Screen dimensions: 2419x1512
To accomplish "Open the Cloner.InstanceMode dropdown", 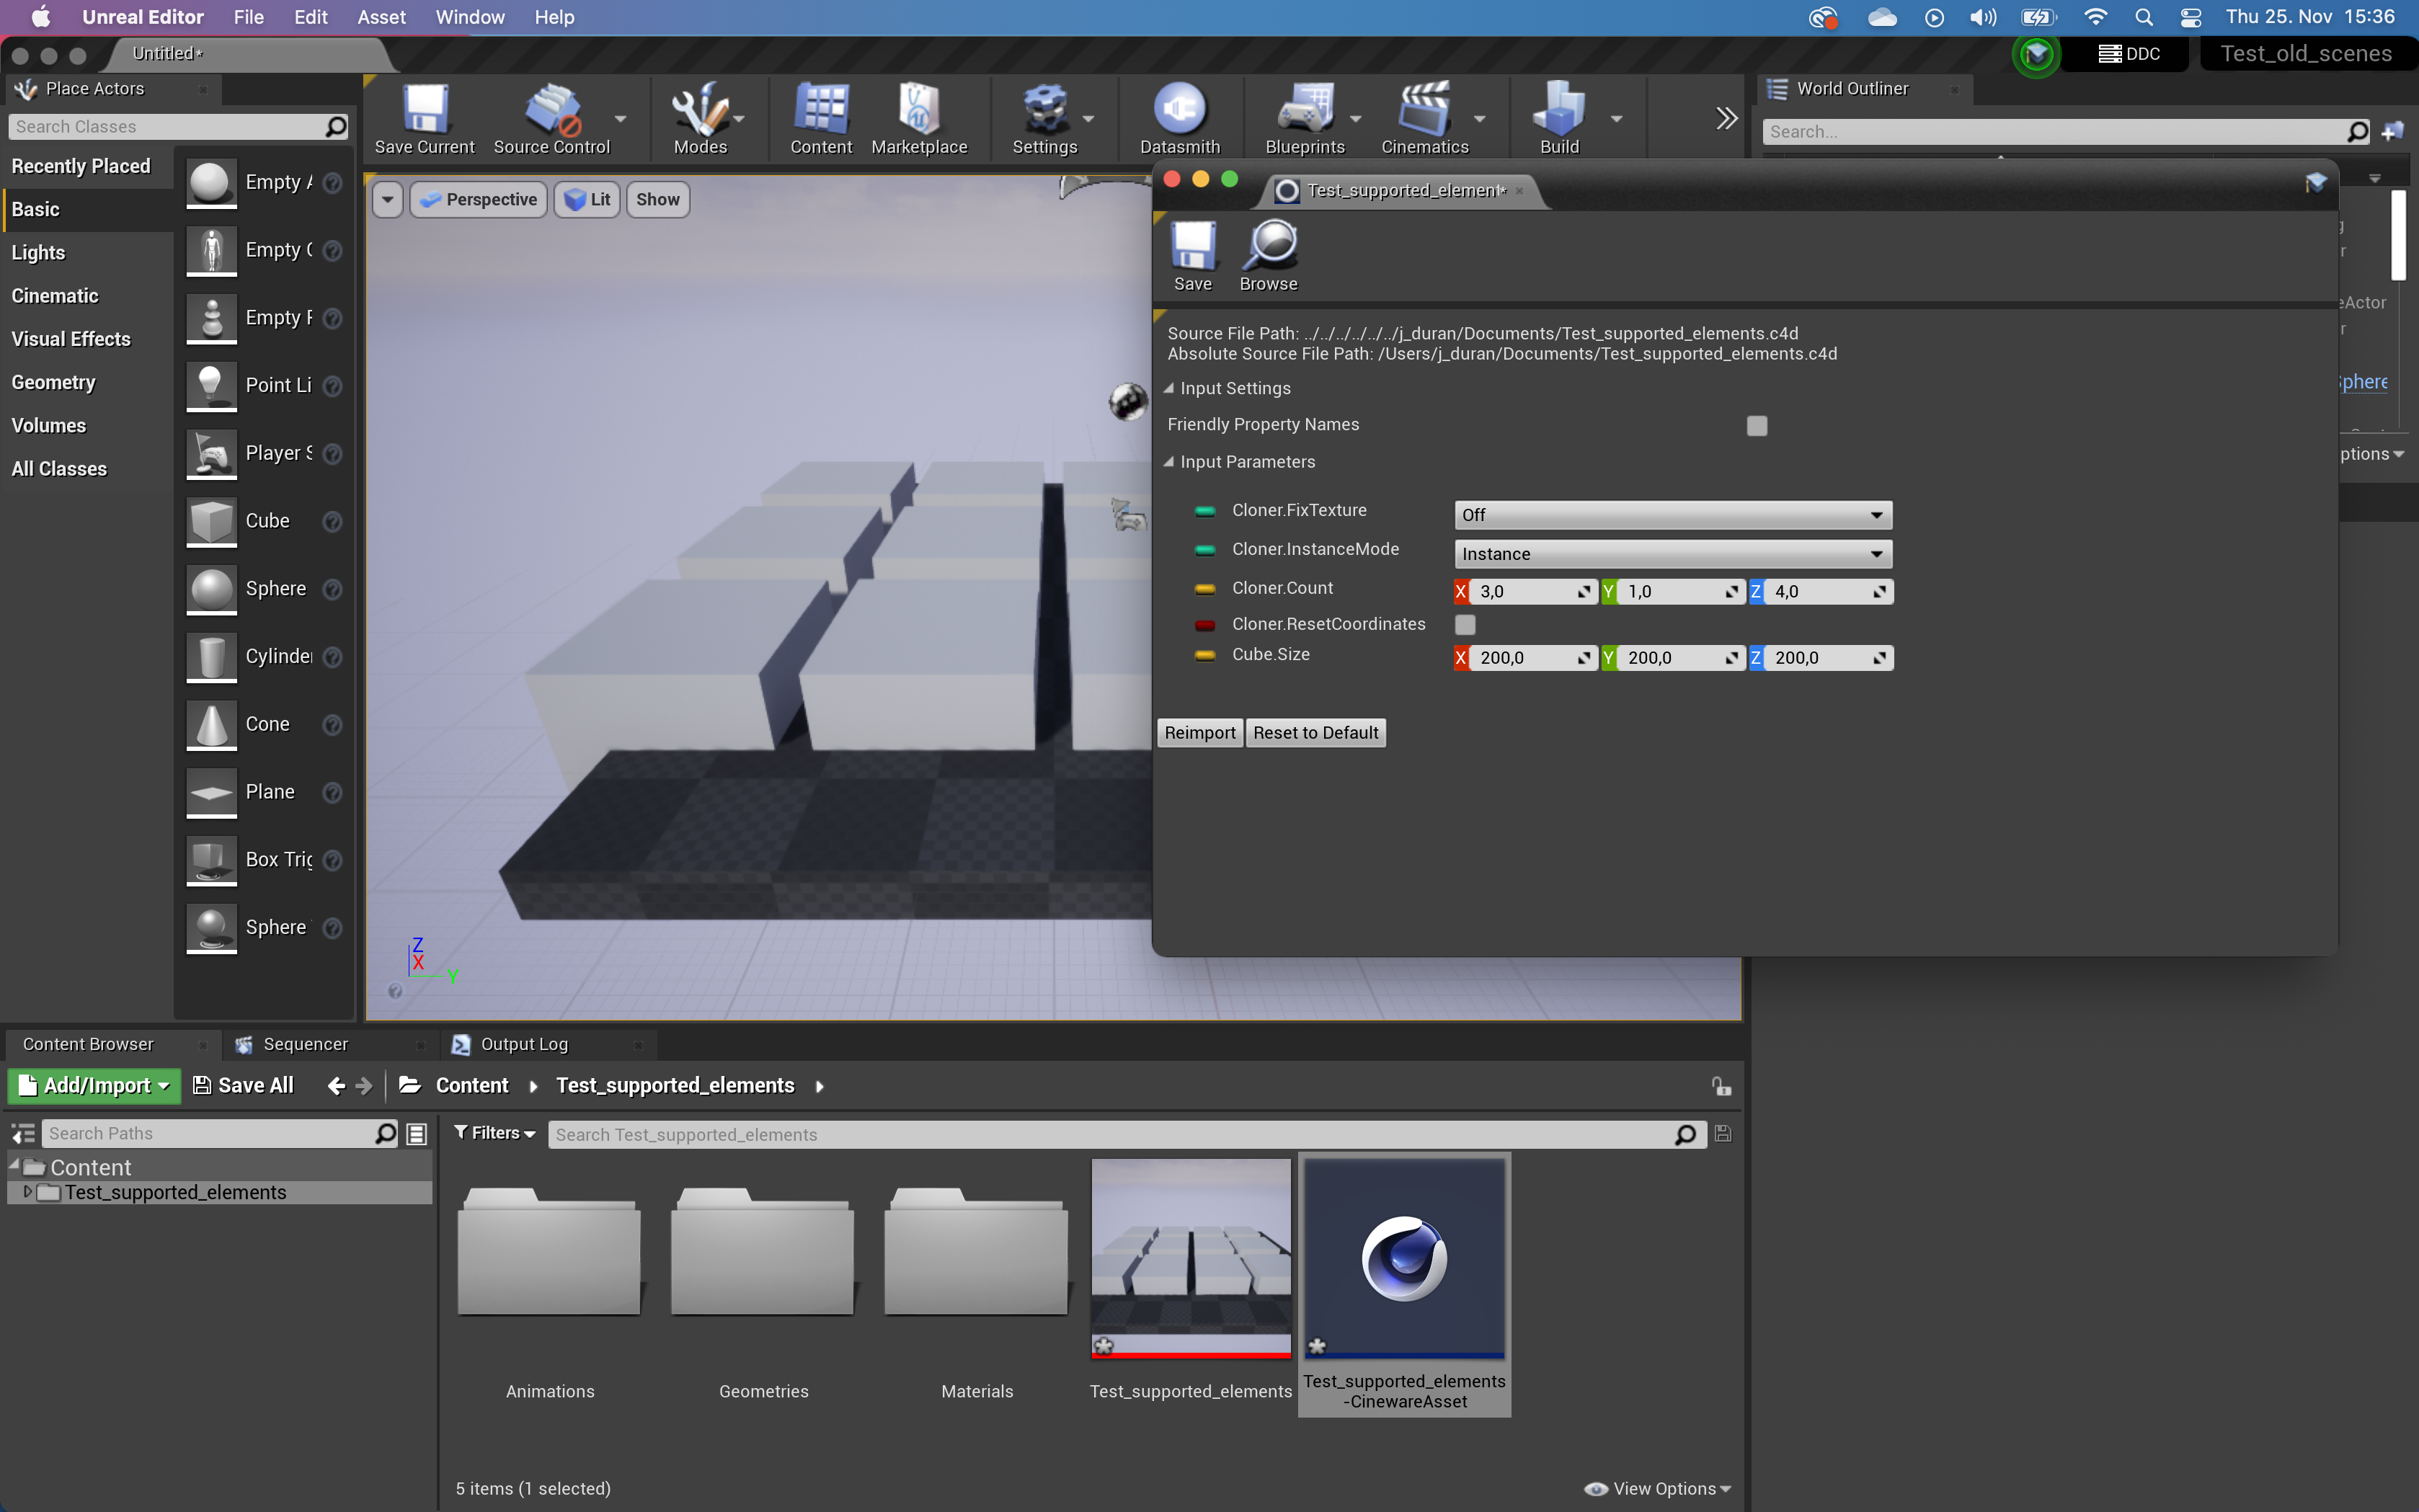I will pyautogui.click(x=1672, y=554).
